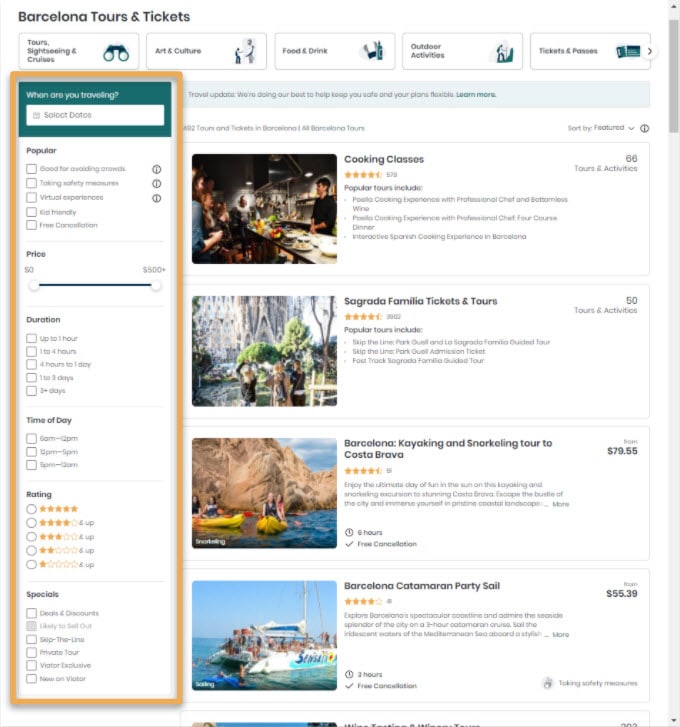The width and height of the screenshot is (680, 727).
Task: Open info icon for Virtual experiences filter
Action: coord(157,198)
